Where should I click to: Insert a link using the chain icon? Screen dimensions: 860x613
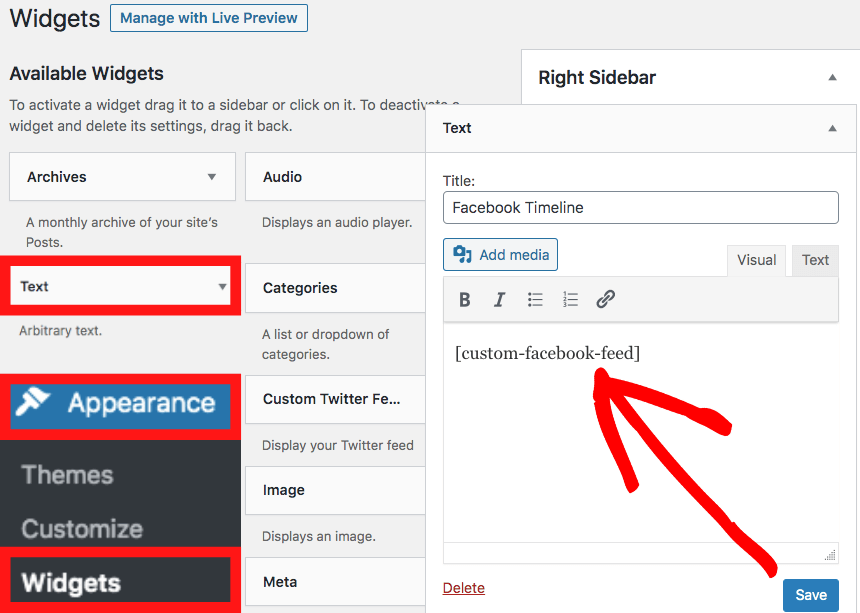click(605, 299)
